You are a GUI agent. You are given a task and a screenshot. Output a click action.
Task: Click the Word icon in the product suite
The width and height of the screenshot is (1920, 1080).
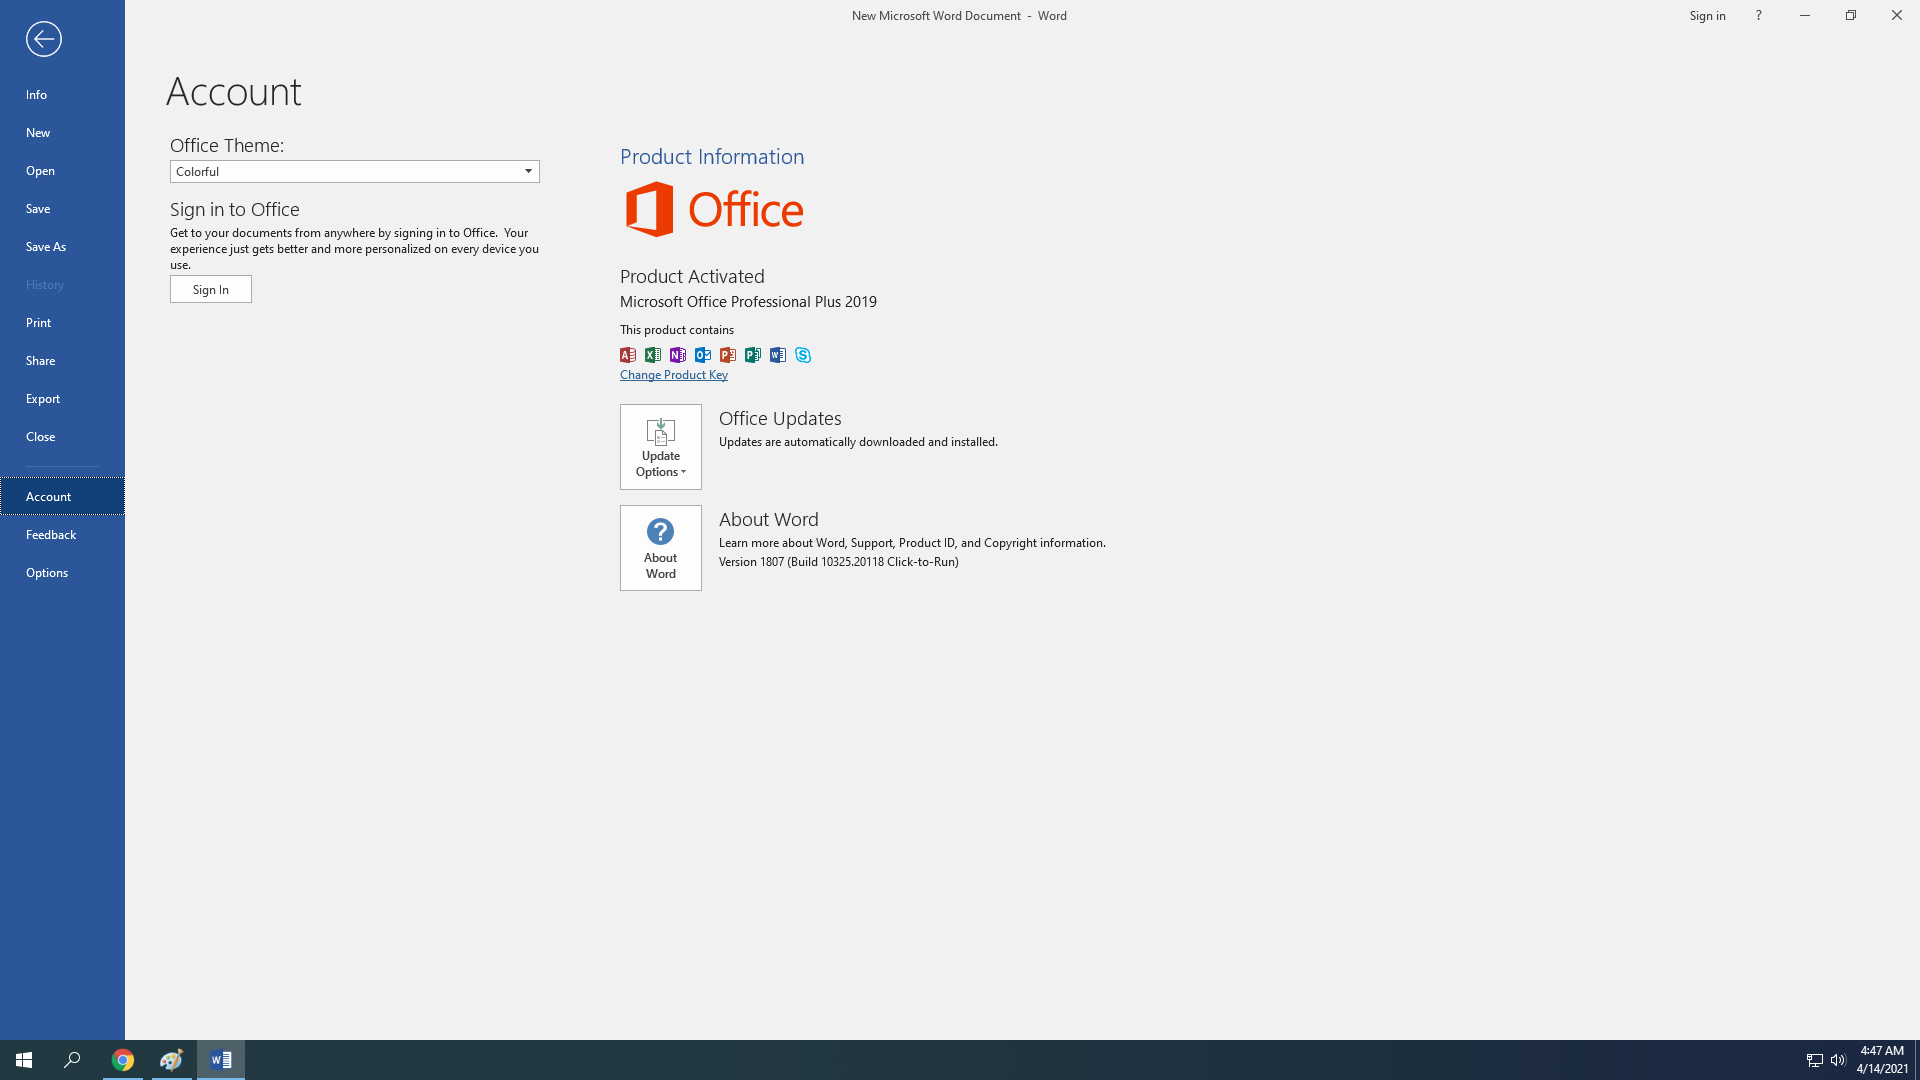pos(778,355)
